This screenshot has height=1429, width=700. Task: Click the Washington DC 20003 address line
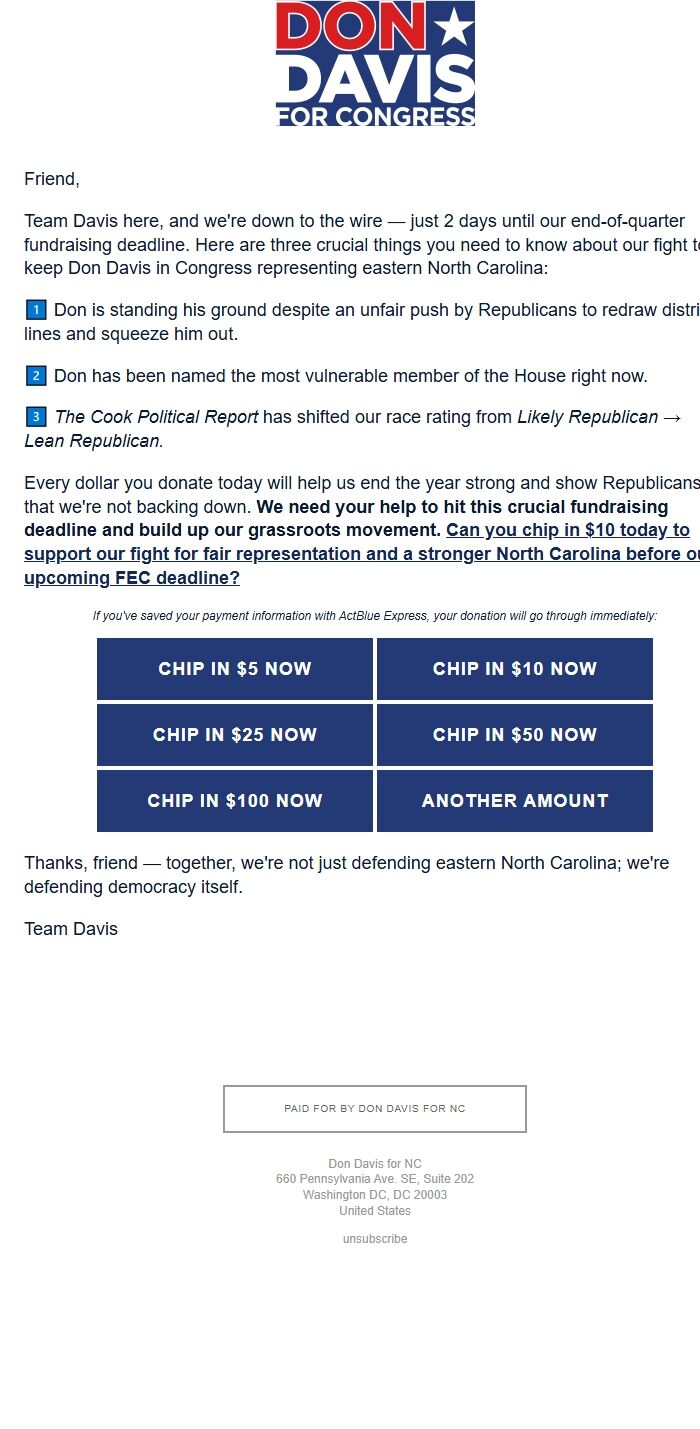[x=375, y=1194]
